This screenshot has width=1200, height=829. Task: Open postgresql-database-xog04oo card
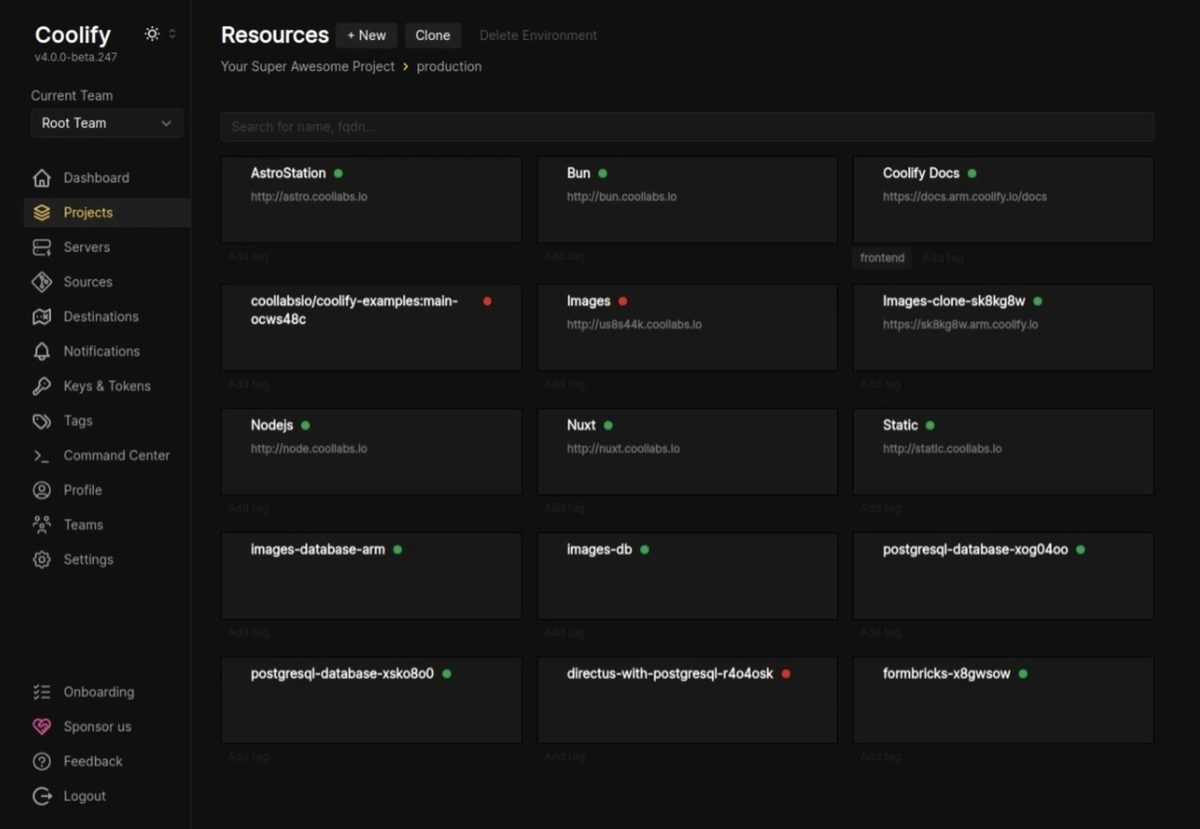(1003, 576)
